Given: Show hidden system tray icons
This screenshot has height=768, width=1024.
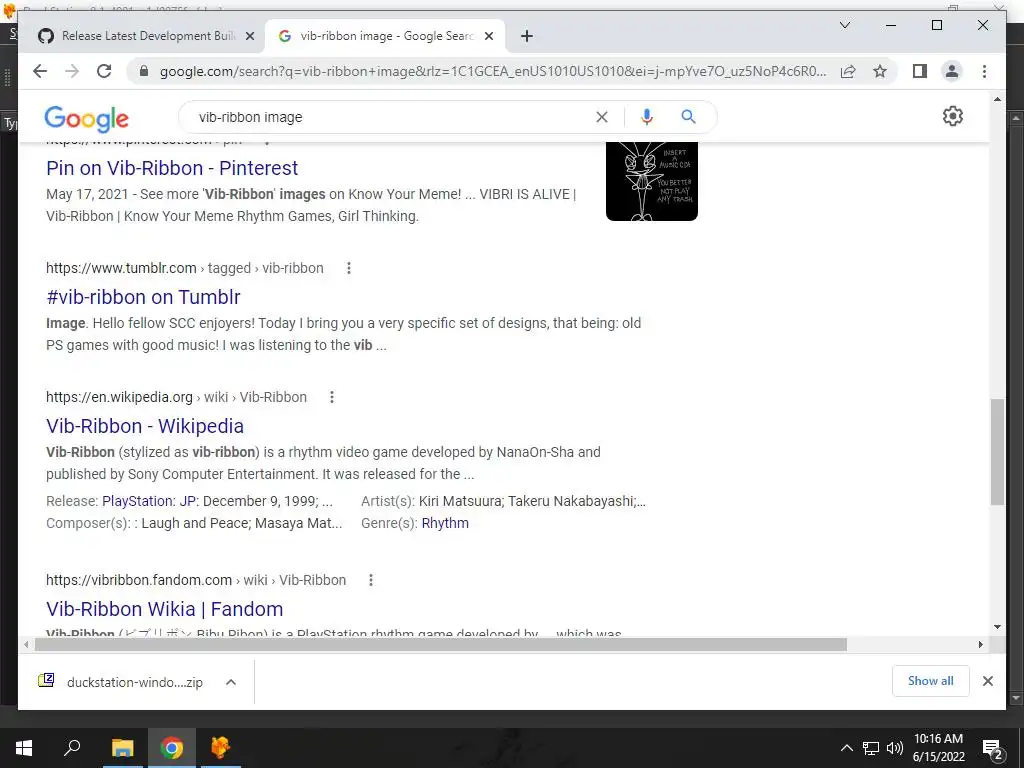Looking at the screenshot, I should click(846, 748).
